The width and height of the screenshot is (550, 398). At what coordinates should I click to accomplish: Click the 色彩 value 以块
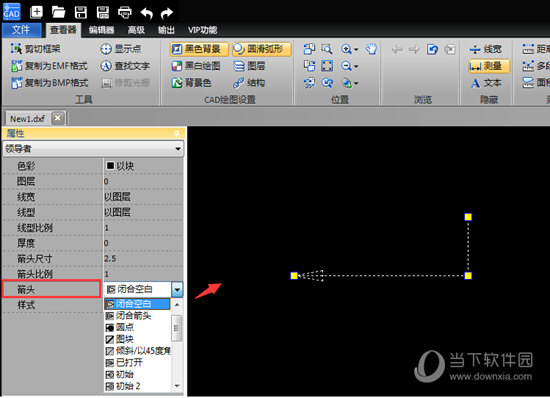(x=143, y=166)
